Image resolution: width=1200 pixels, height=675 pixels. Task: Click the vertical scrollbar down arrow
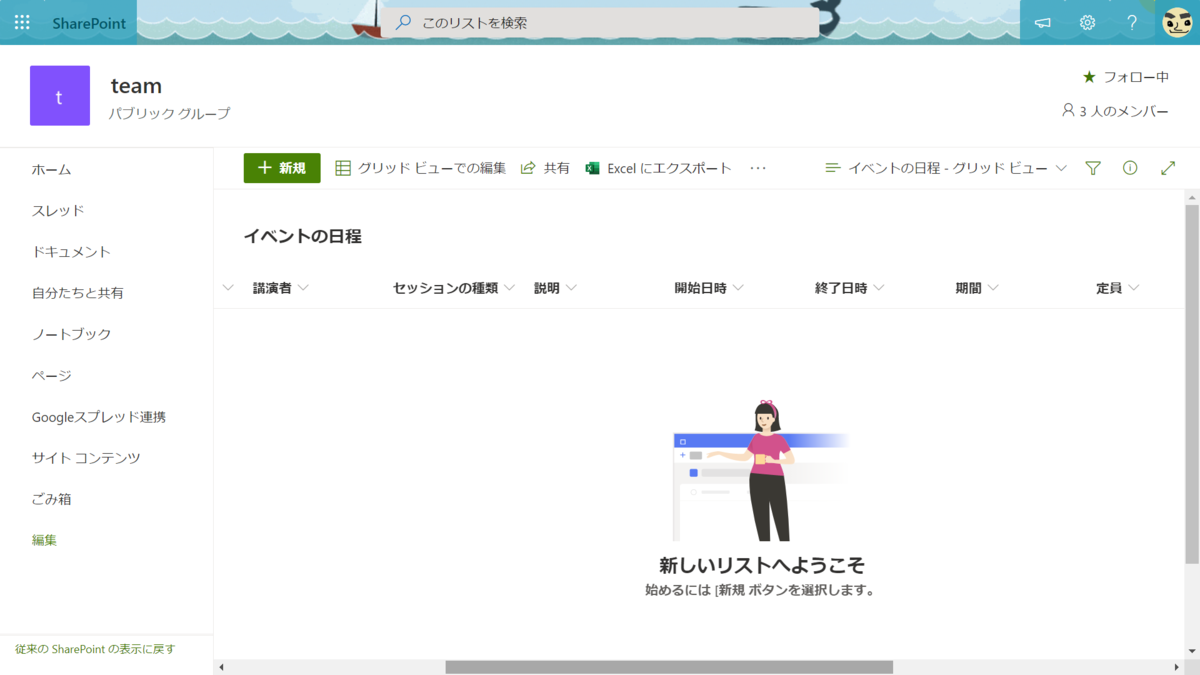pos(1191,651)
